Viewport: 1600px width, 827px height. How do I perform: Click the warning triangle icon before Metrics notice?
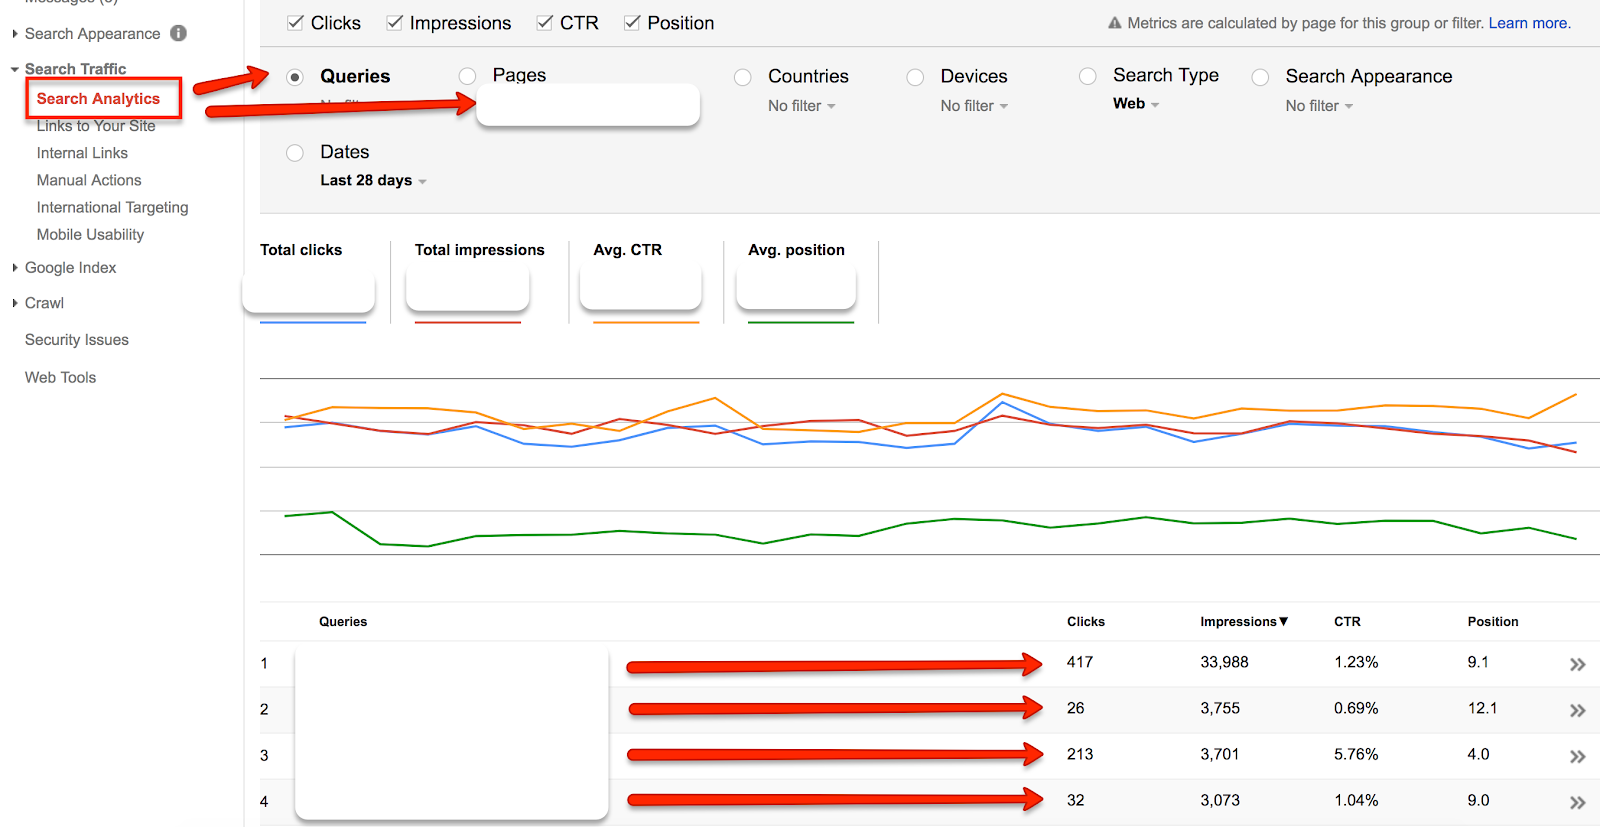1114,23
